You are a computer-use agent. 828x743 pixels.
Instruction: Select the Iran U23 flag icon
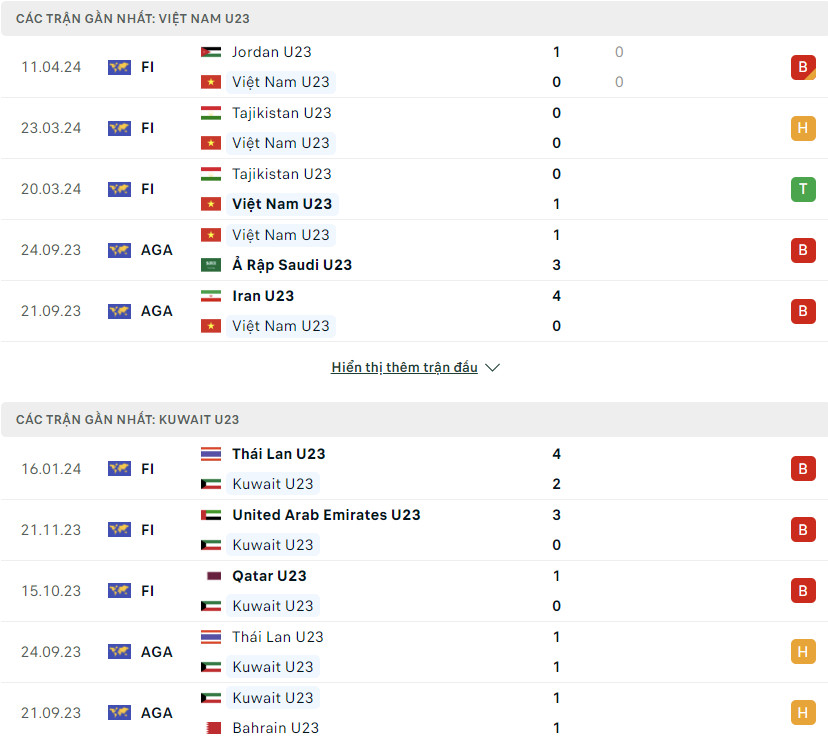pyautogui.click(x=213, y=295)
